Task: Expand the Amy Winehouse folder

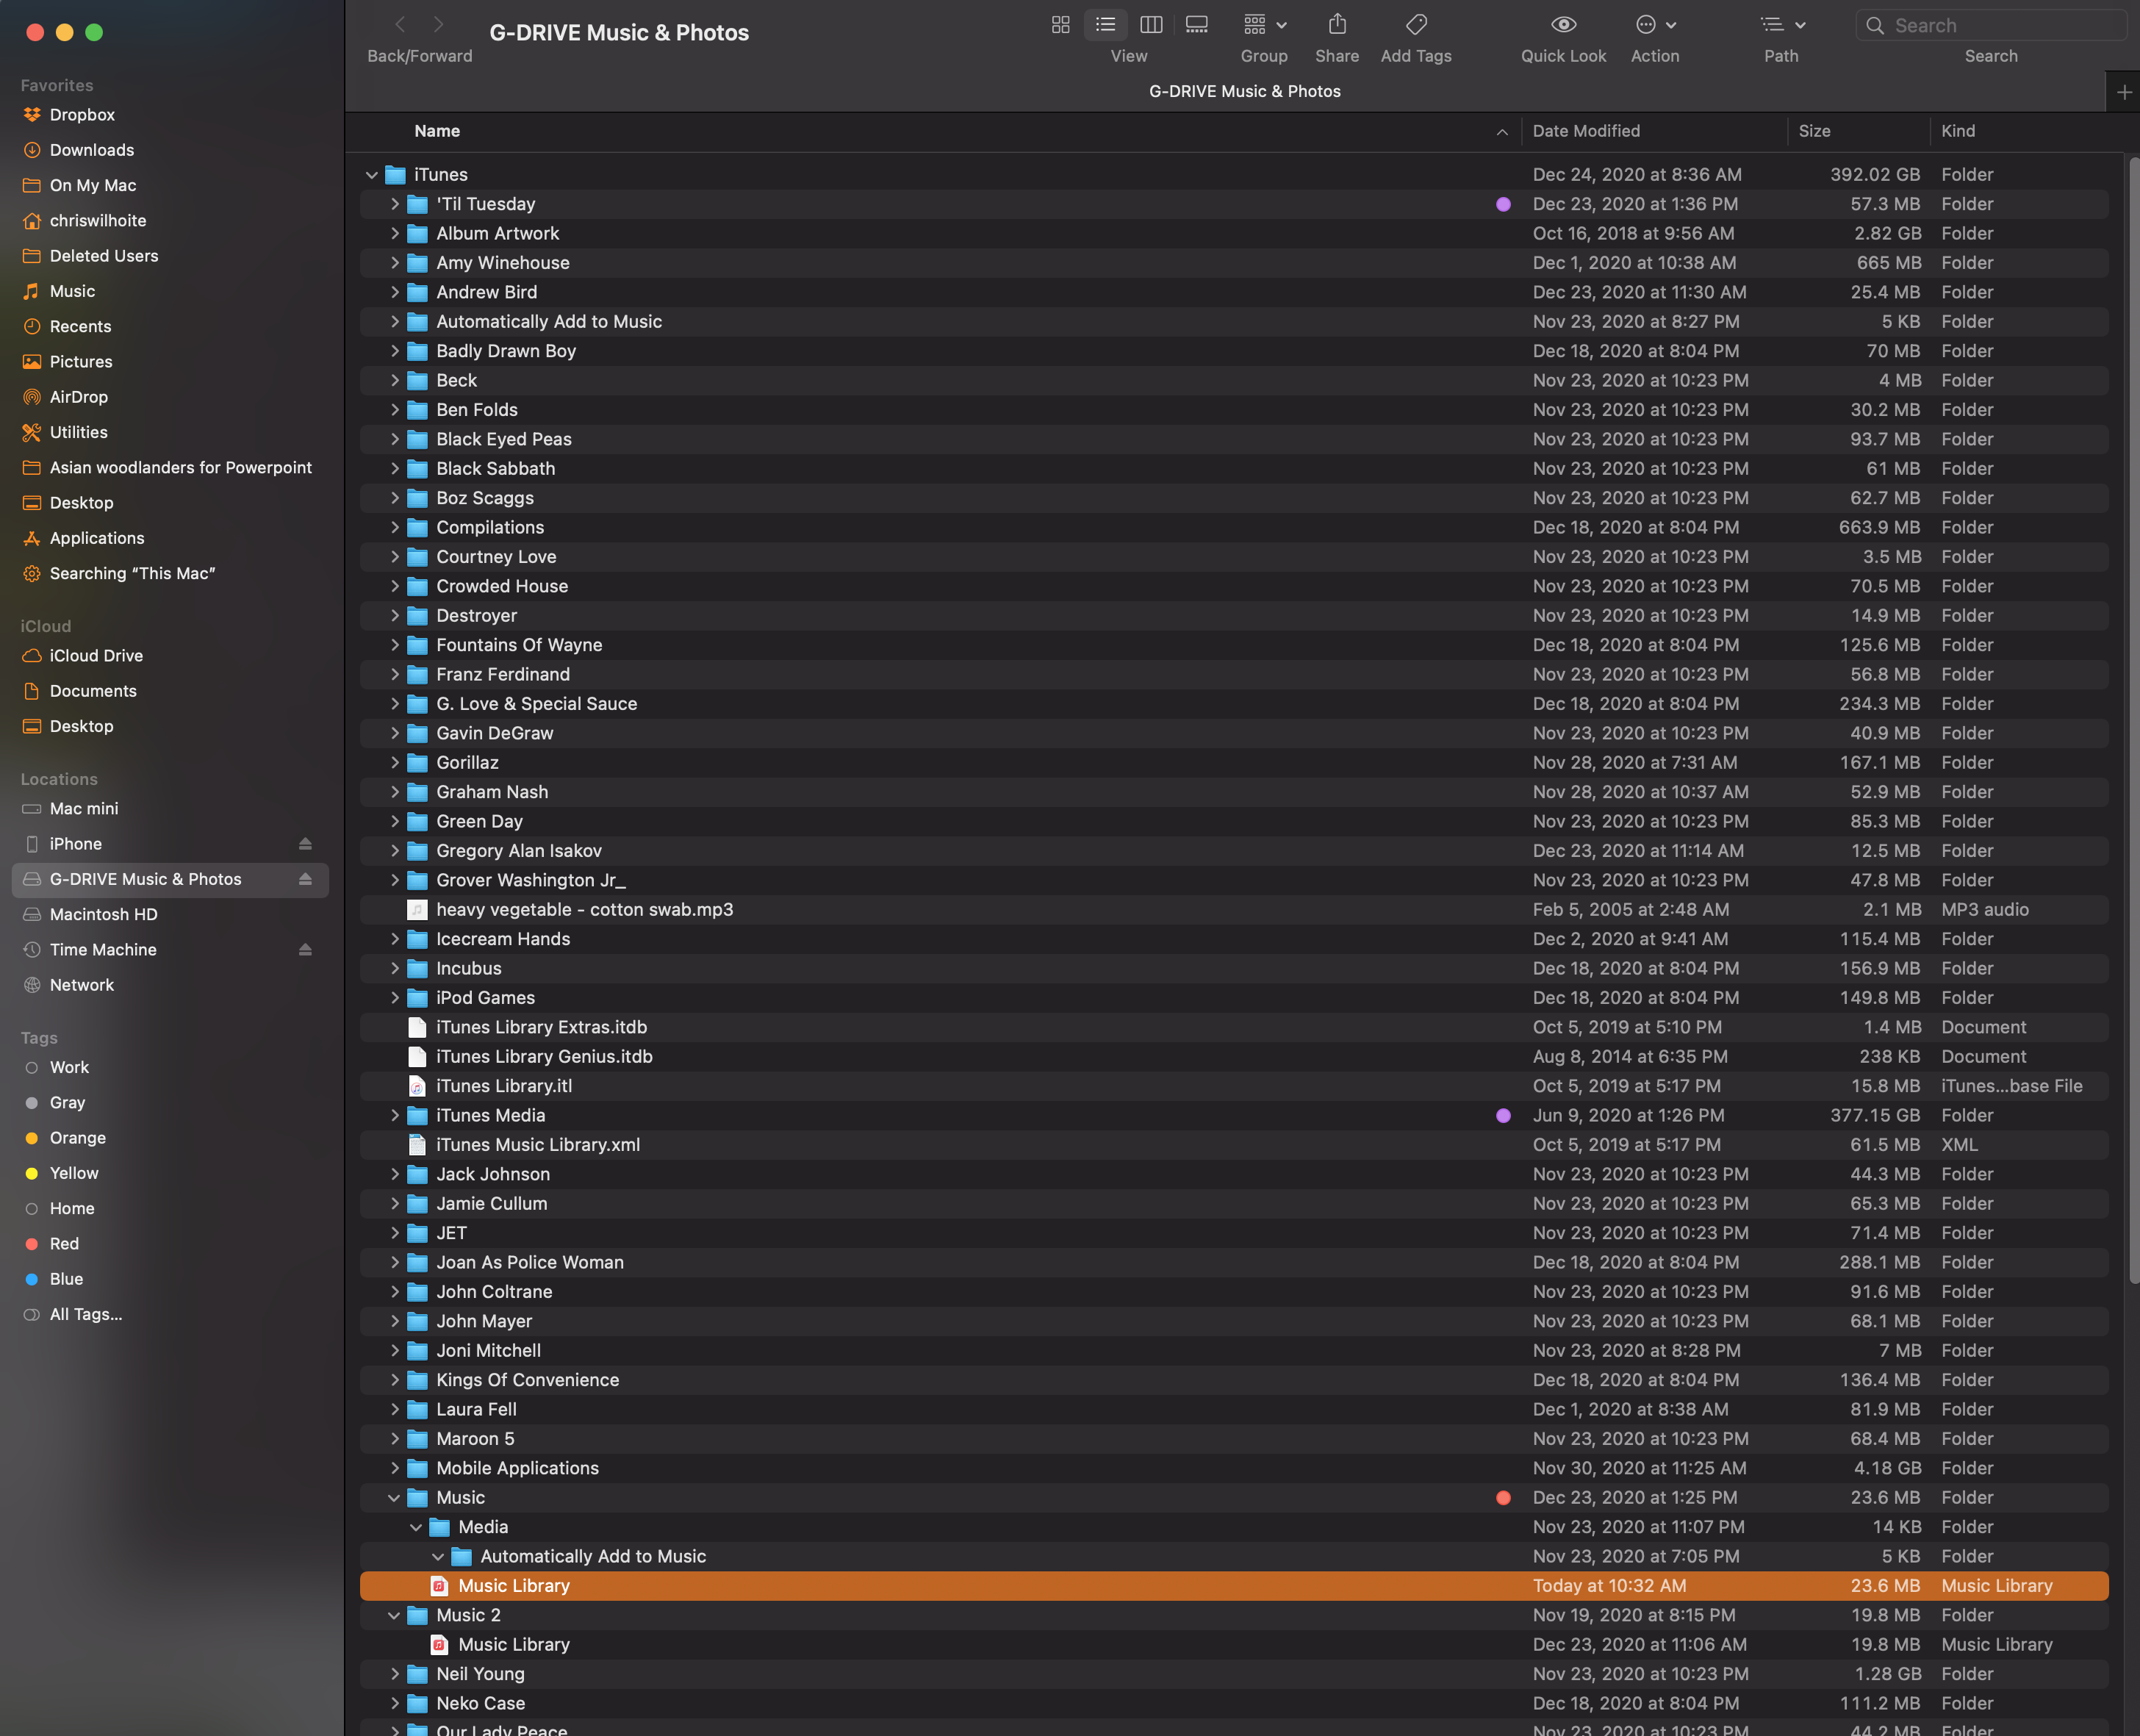Action: (x=394, y=263)
